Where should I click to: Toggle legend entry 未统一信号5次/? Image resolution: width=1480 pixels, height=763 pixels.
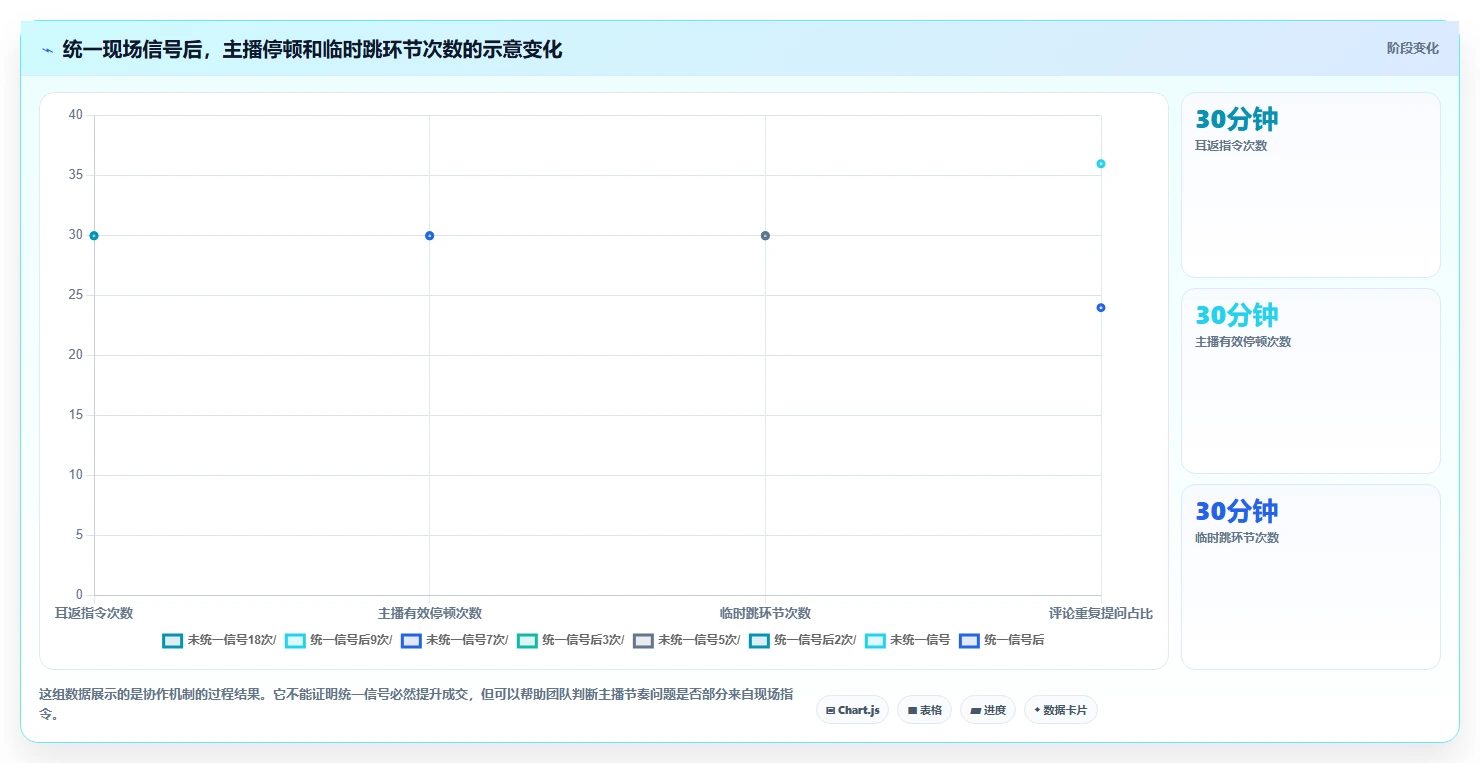(687, 640)
